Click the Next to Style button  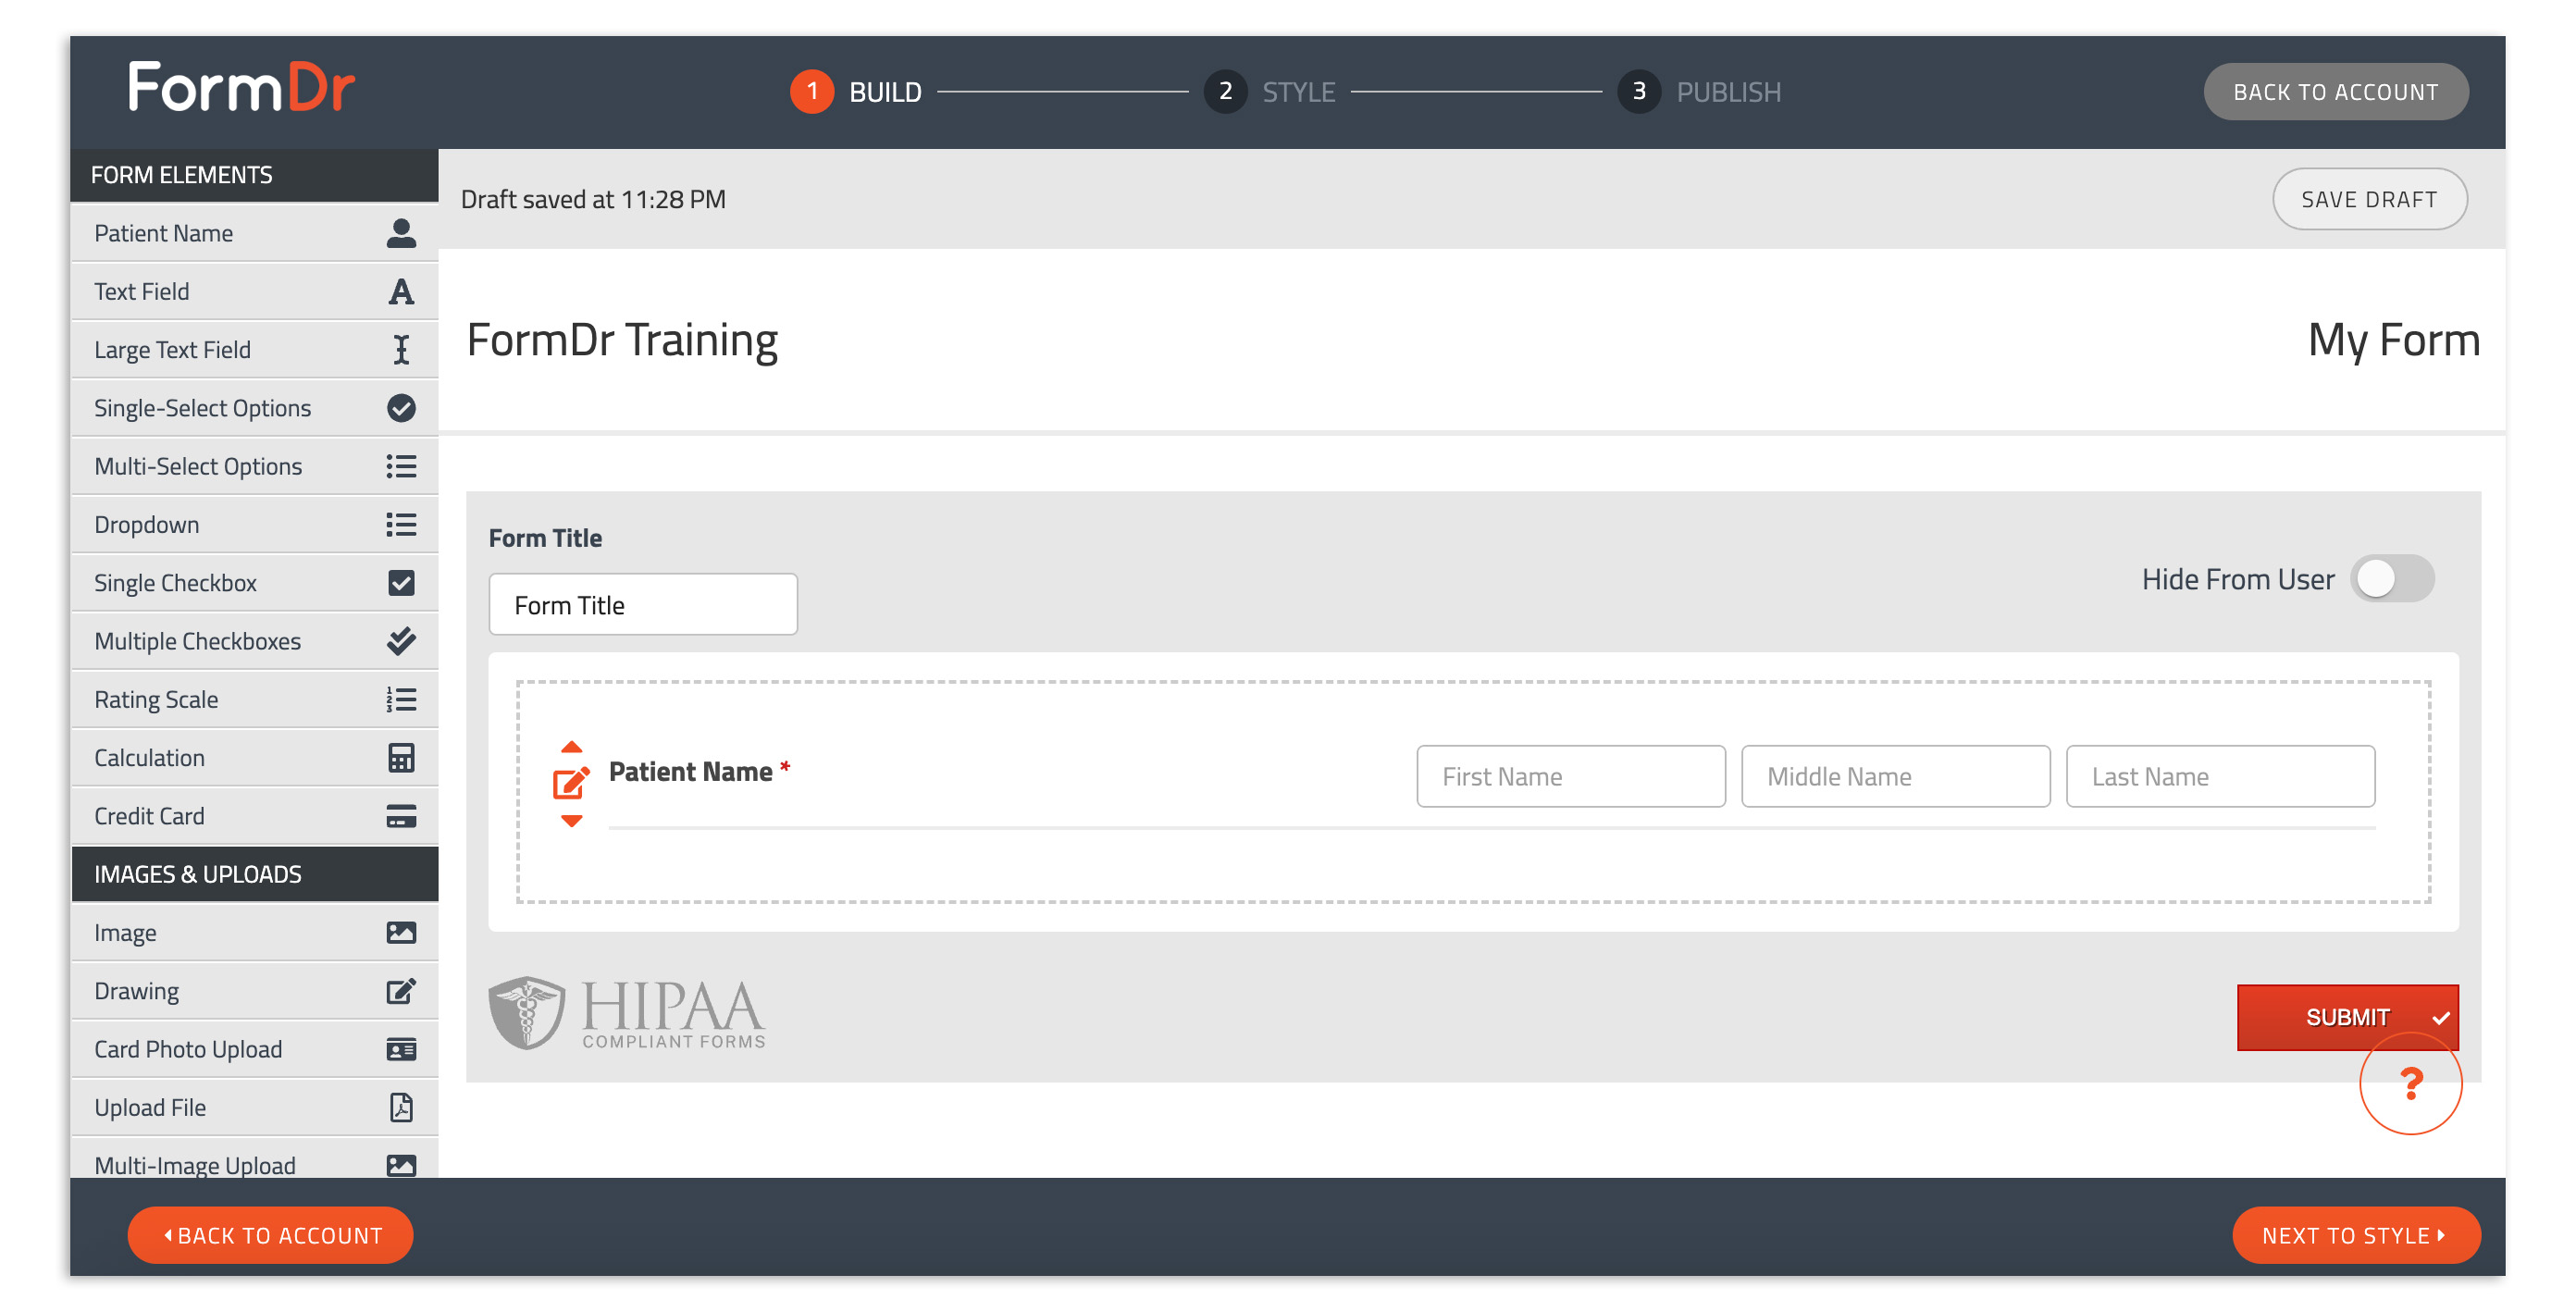(2356, 1236)
